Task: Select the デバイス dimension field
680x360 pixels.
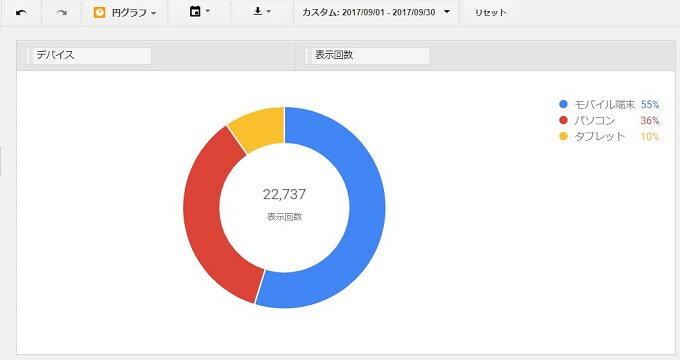Action: point(89,56)
